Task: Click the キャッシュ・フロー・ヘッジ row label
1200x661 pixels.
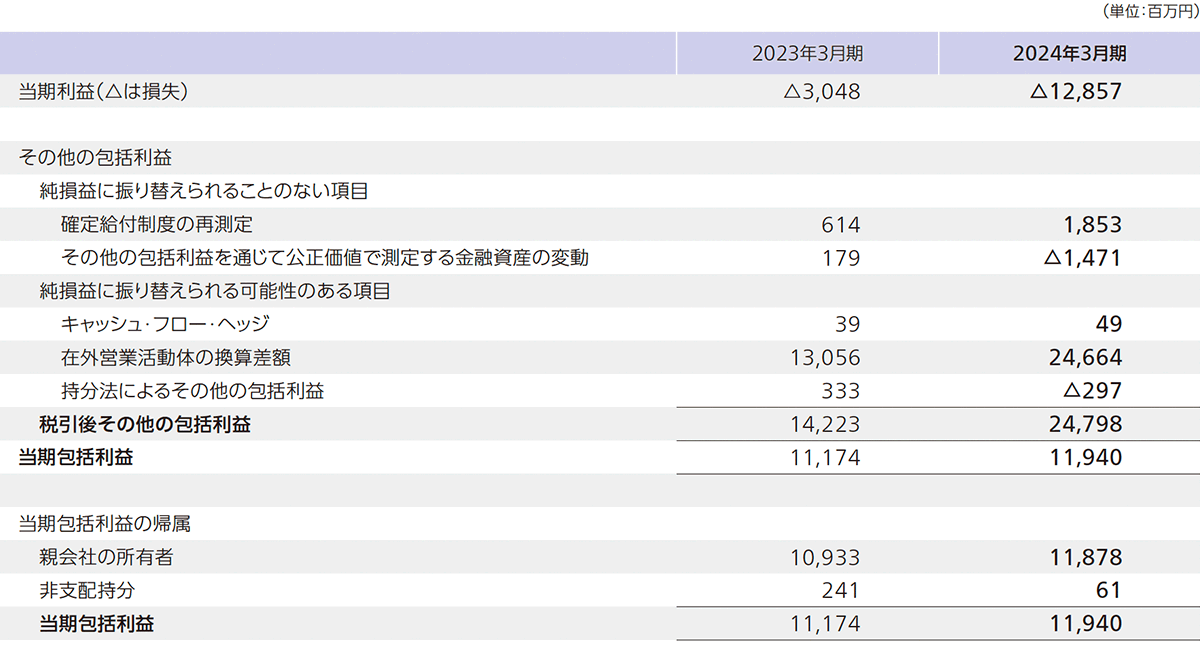Action: (x=165, y=324)
